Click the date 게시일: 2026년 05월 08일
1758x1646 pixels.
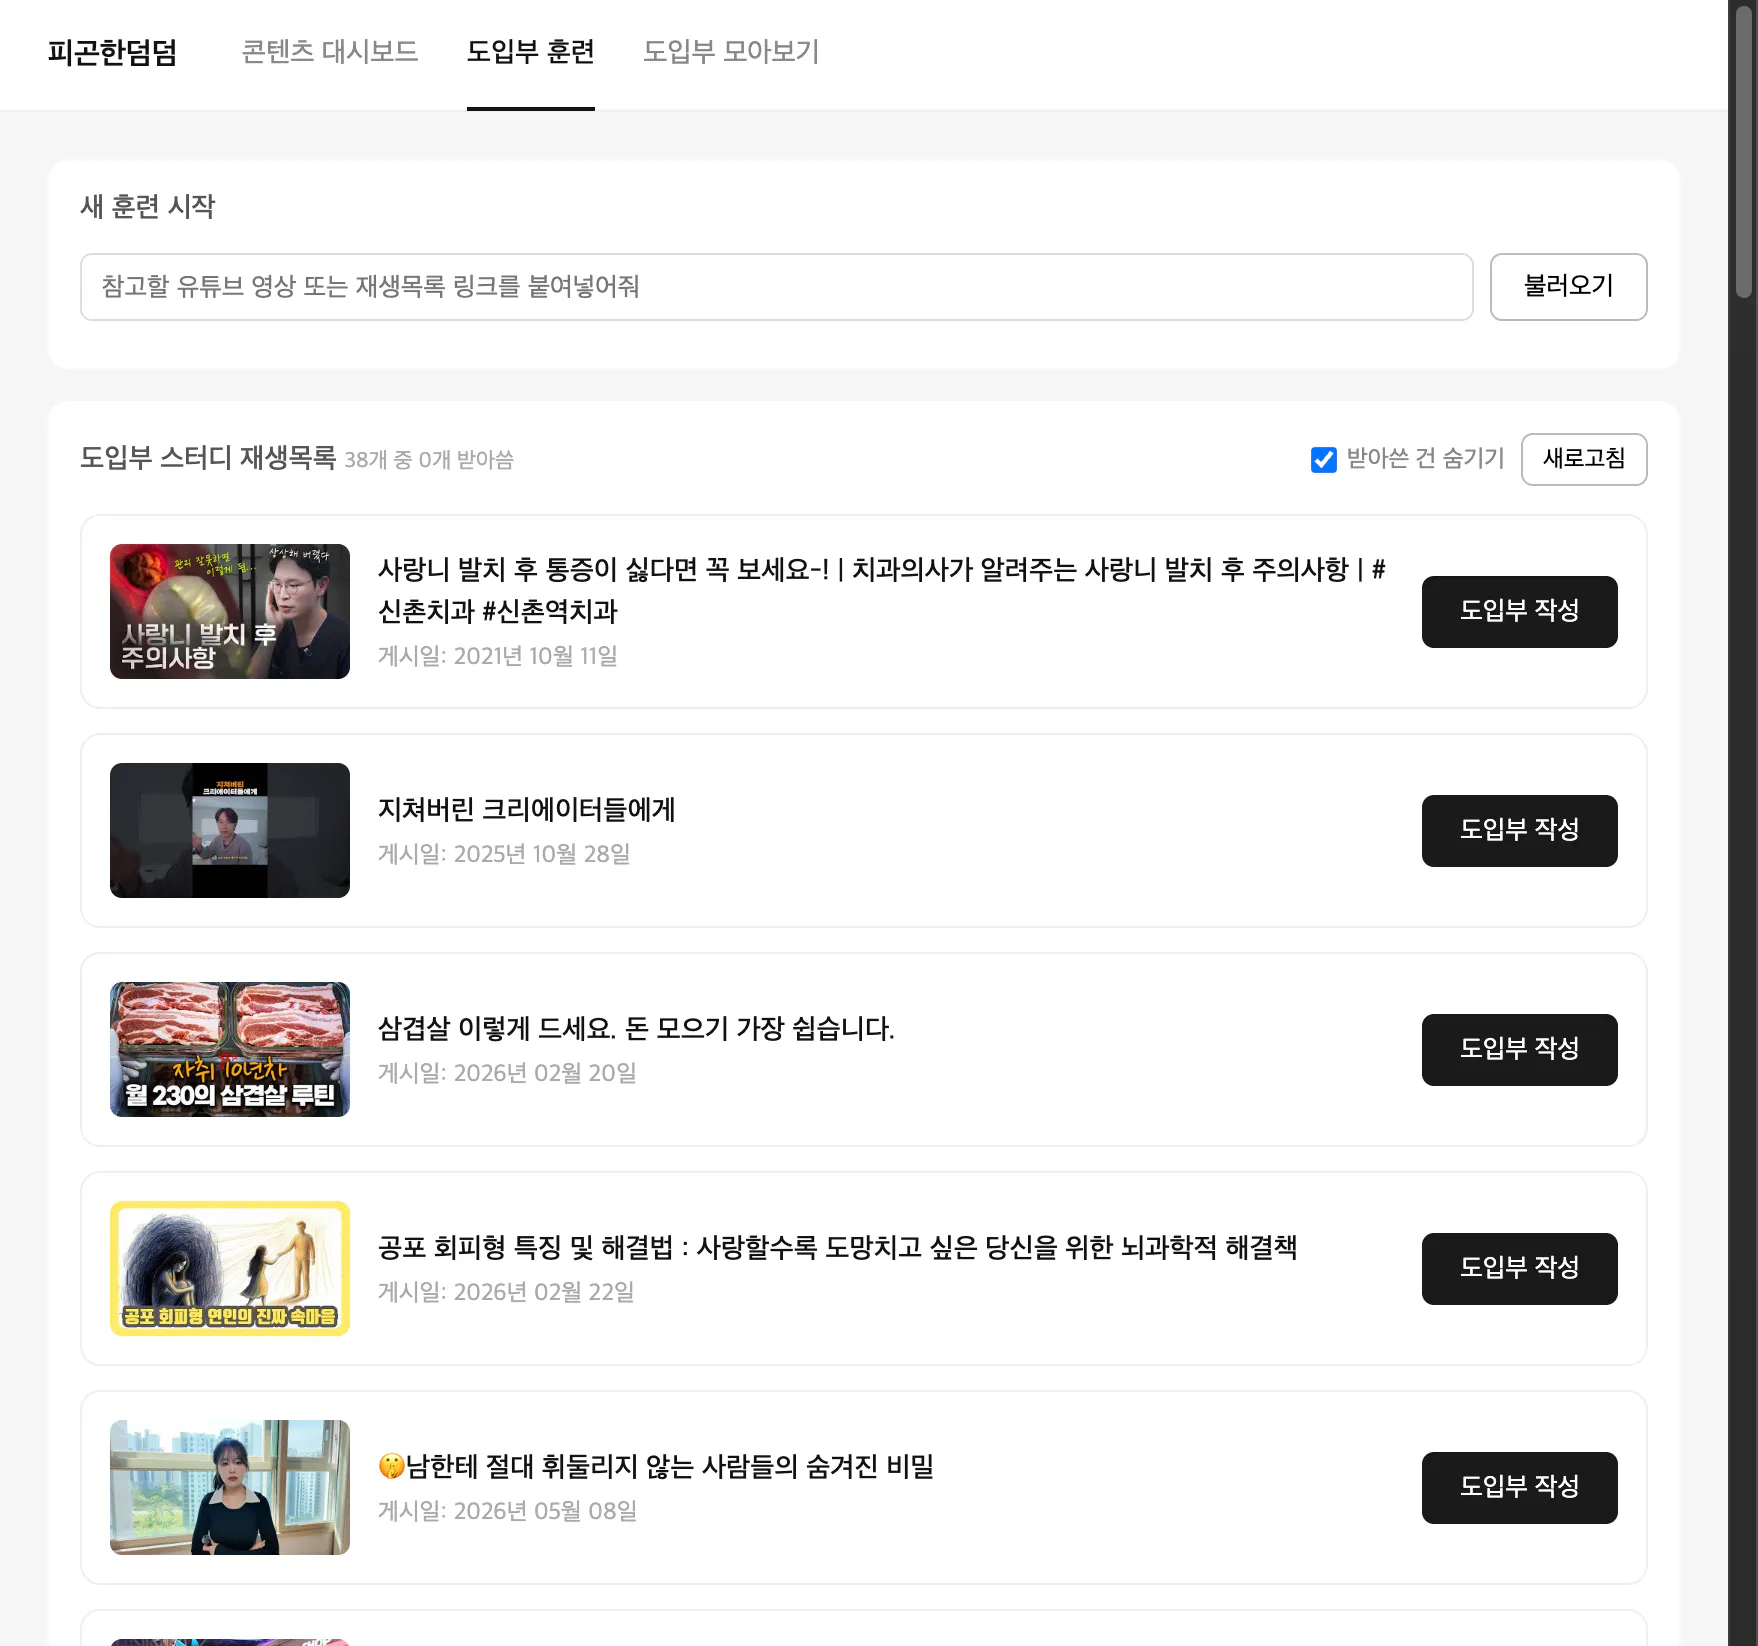[508, 1511]
